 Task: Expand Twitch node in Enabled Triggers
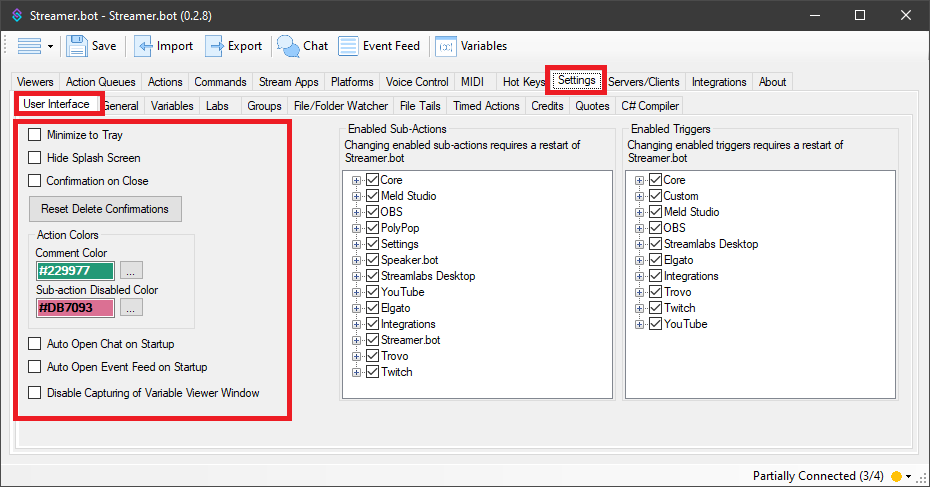[639, 308]
